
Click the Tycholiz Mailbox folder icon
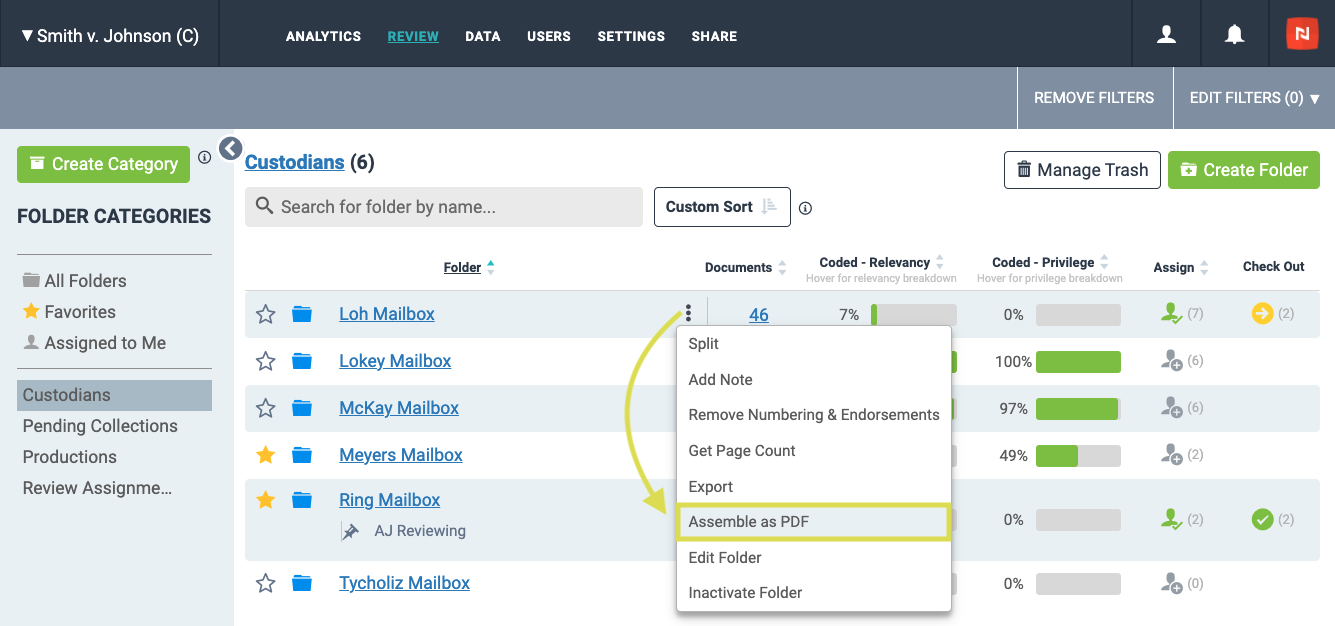pos(302,583)
